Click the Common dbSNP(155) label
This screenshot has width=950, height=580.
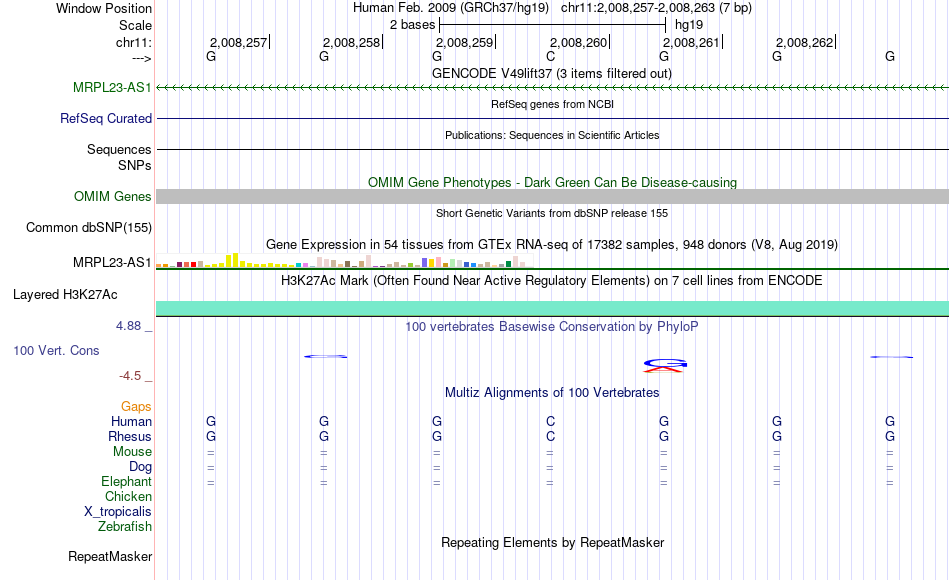click(x=89, y=227)
